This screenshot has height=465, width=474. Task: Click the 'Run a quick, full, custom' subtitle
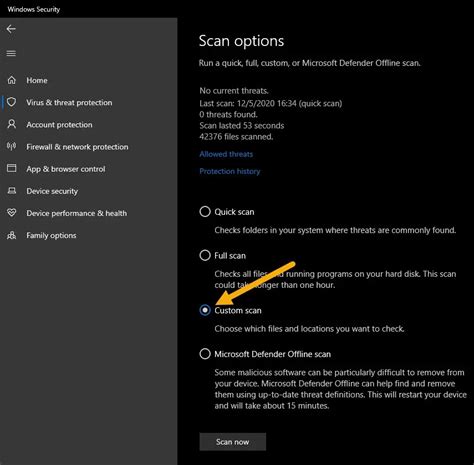pos(310,63)
